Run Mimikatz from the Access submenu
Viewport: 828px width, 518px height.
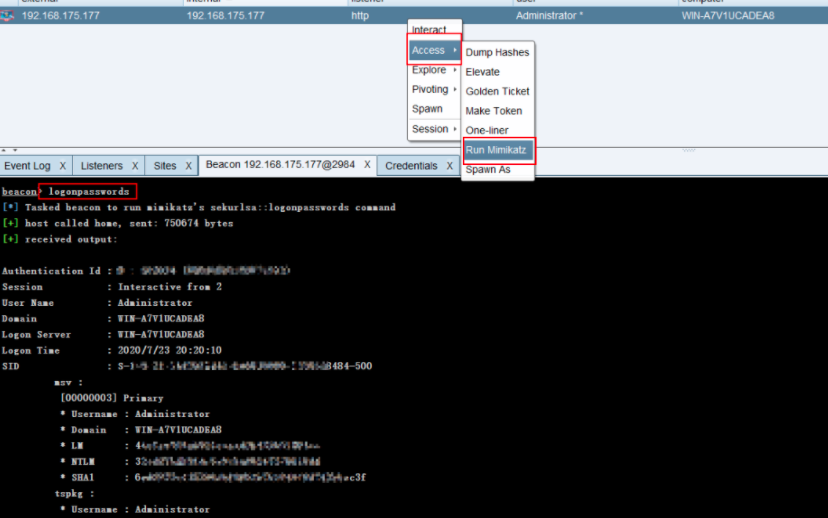pos(498,150)
